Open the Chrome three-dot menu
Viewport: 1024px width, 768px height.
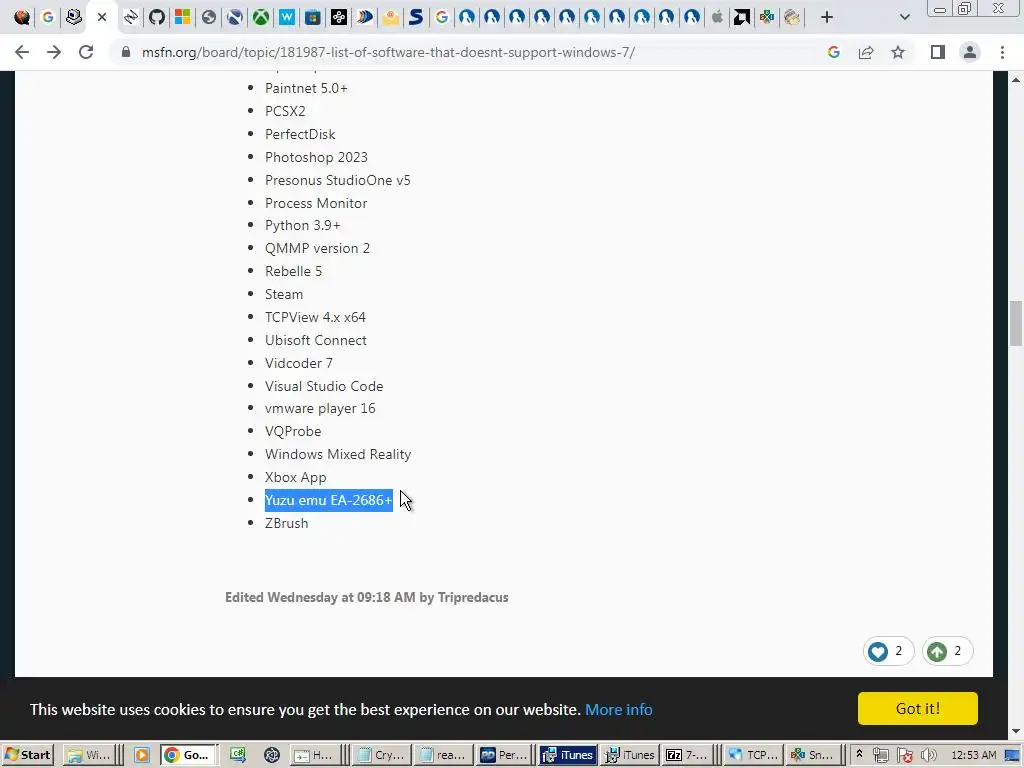(x=1002, y=52)
